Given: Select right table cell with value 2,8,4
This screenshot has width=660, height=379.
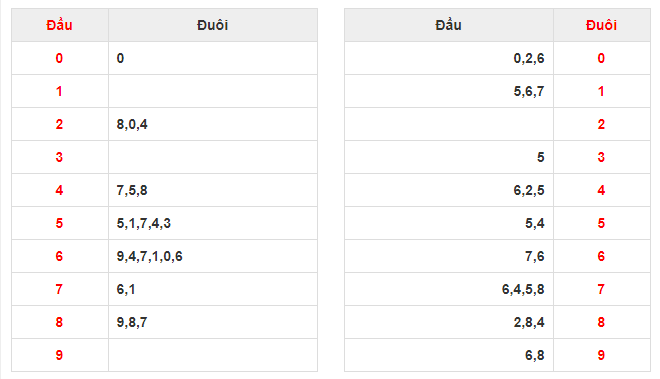Looking at the screenshot, I should 449,322.
